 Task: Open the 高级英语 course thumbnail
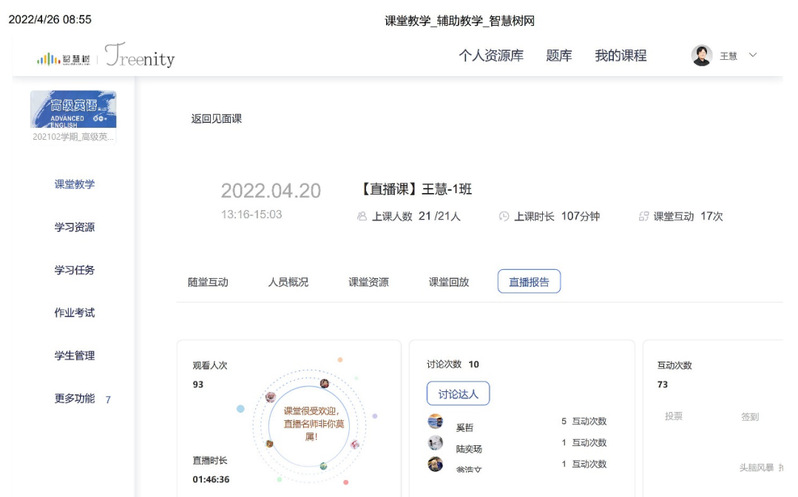[73, 109]
